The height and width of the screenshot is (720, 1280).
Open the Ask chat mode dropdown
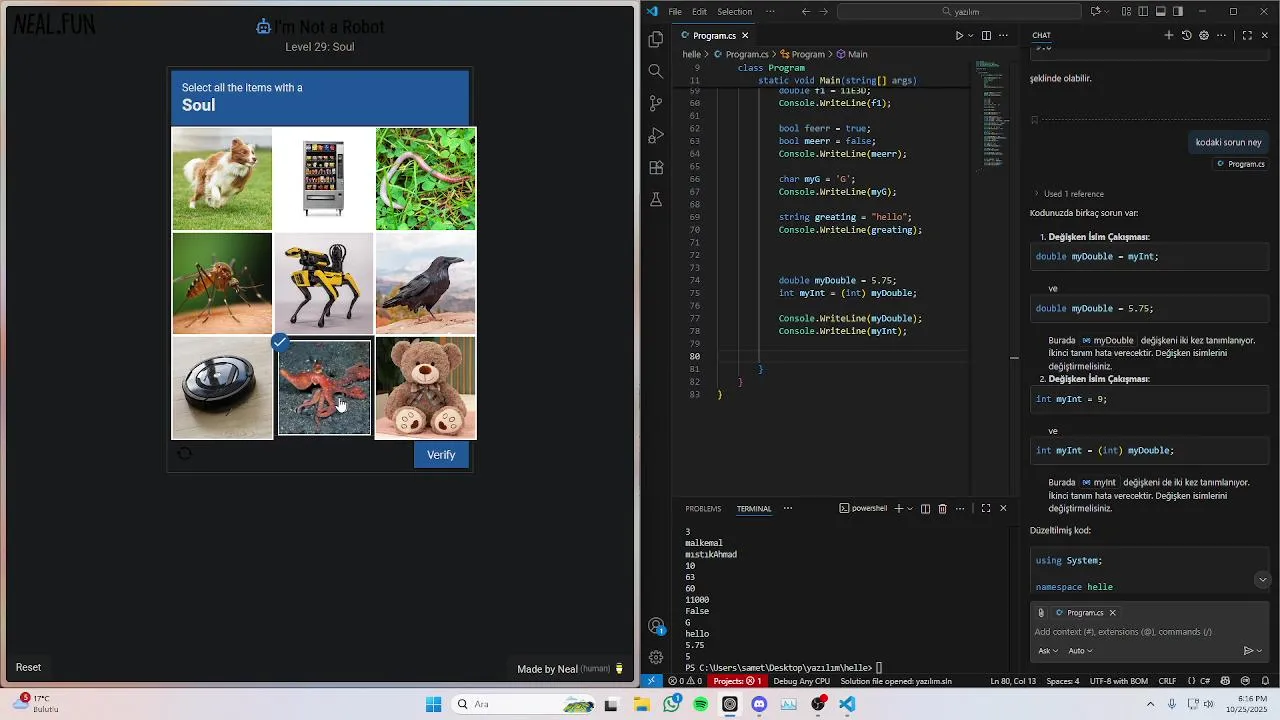[1048, 651]
